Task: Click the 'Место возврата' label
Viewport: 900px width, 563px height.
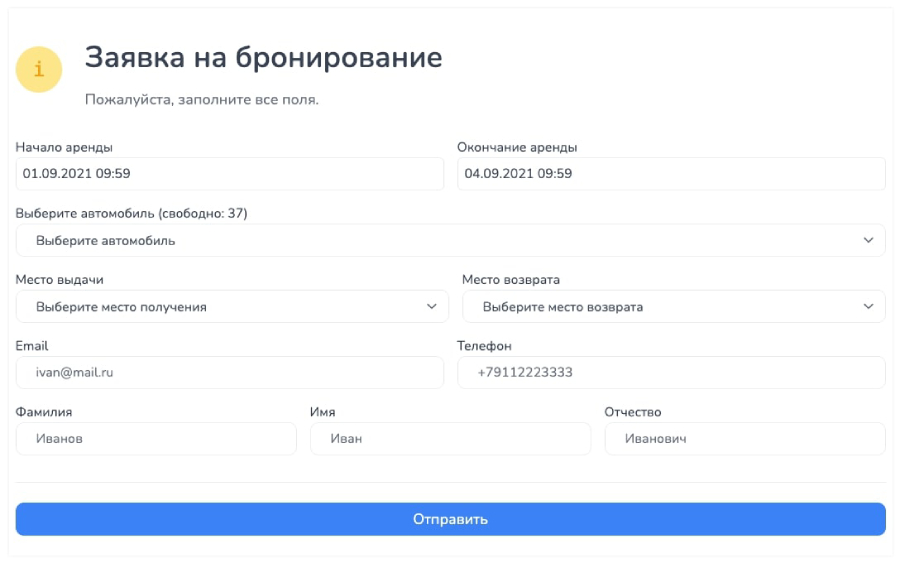Action: click(x=511, y=279)
